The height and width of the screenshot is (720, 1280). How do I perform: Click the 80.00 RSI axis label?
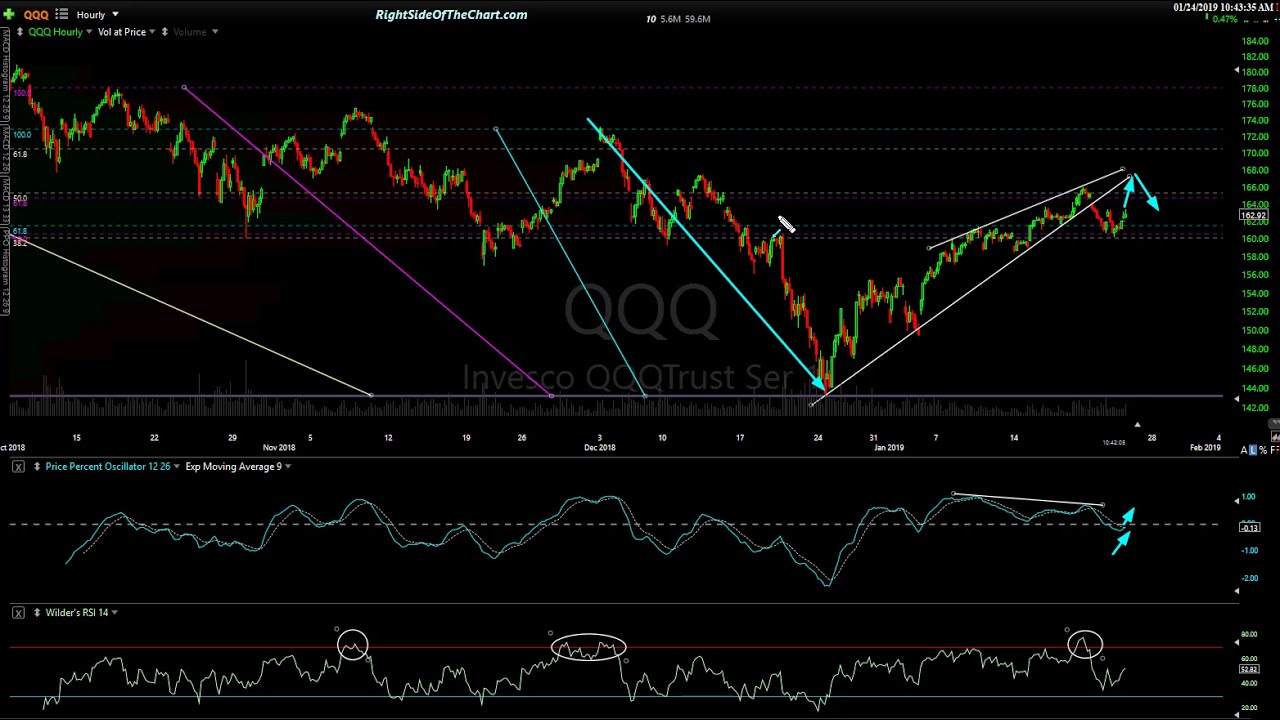pos(1249,635)
